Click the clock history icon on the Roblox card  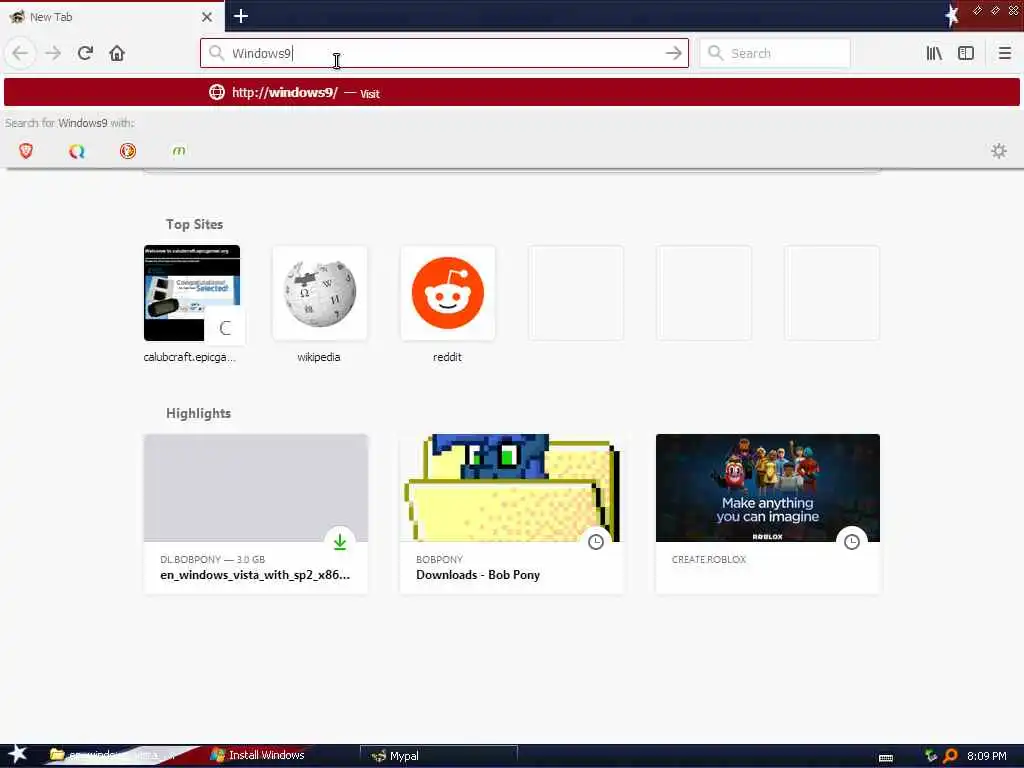852,541
